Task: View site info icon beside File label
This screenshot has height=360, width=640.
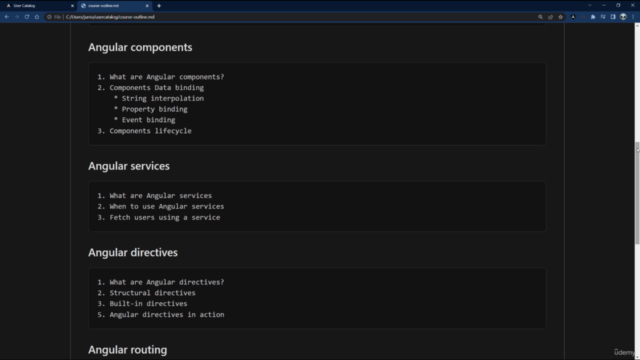Action: (x=49, y=17)
